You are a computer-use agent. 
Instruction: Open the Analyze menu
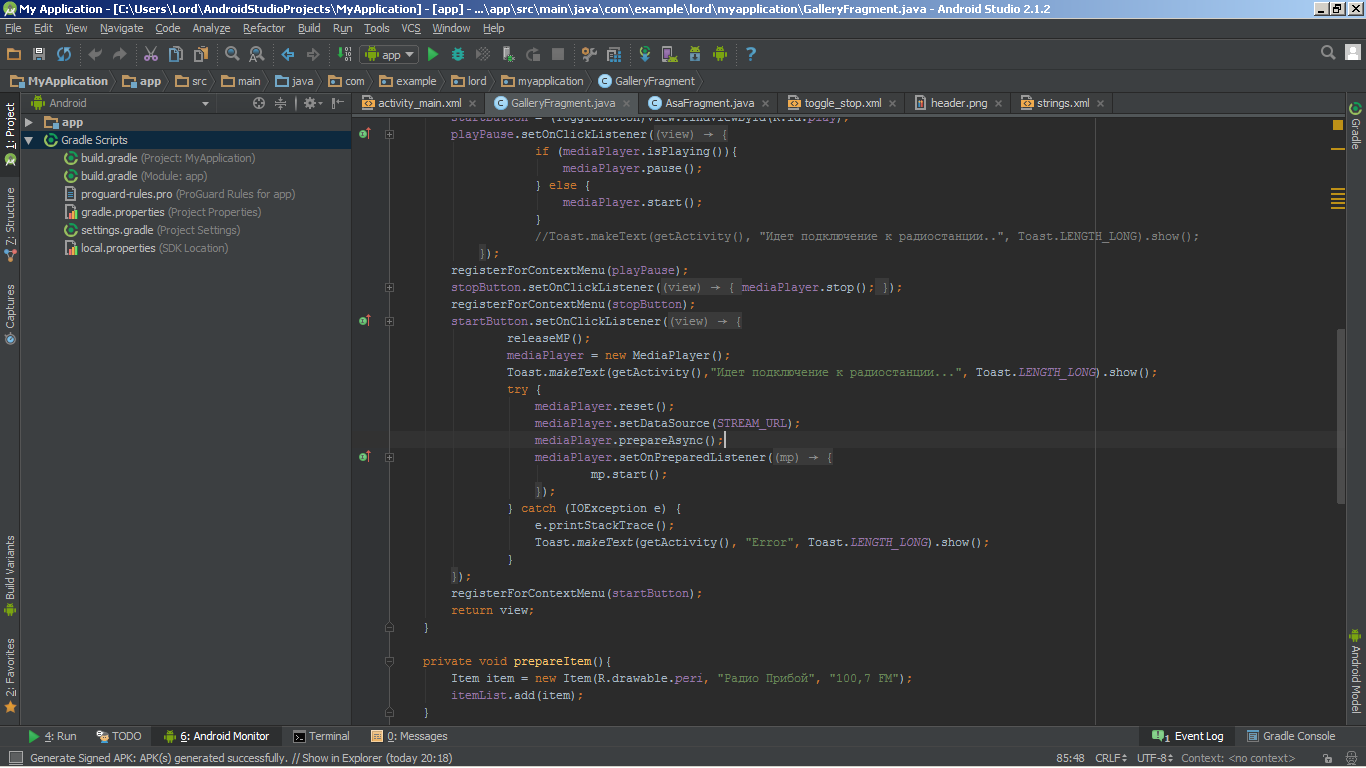coord(211,28)
